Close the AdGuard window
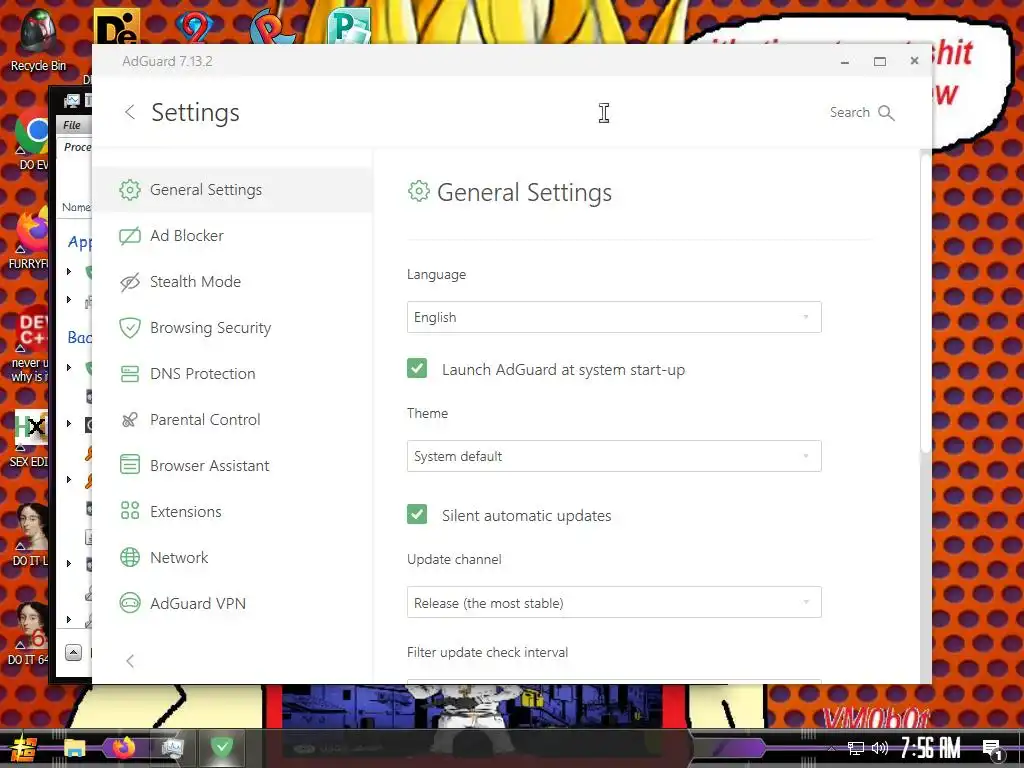1024x768 pixels. point(914,61)
